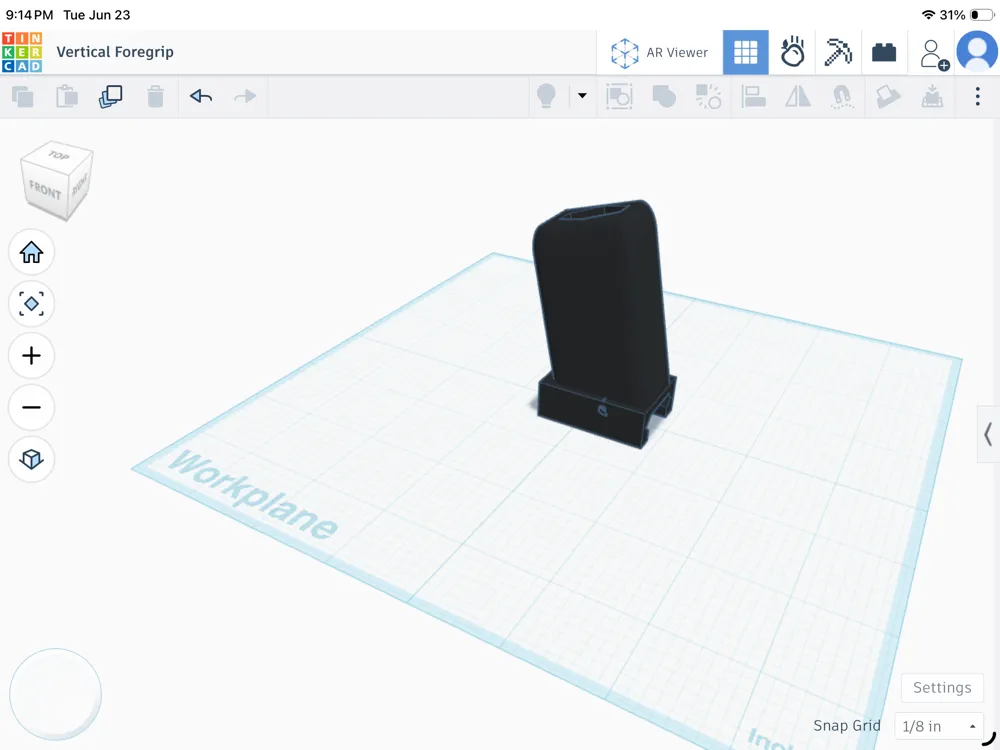Click the Copy toolbar icon

click(23, 97)
